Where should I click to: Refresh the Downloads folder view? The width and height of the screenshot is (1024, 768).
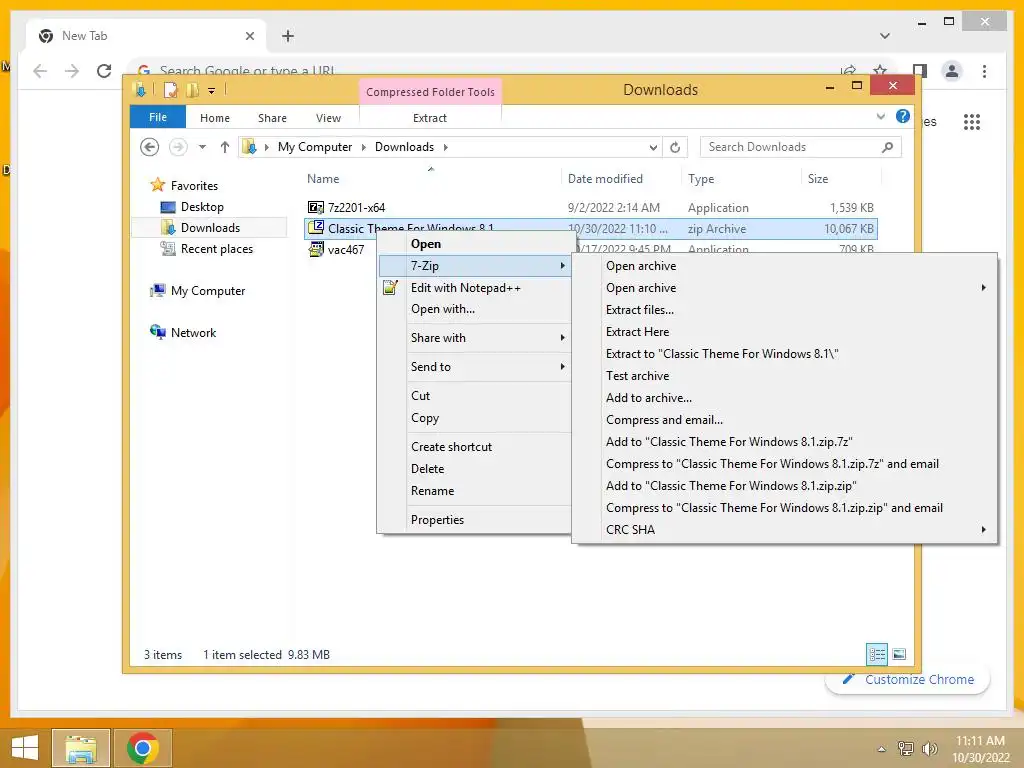click(x=675, y=147)
